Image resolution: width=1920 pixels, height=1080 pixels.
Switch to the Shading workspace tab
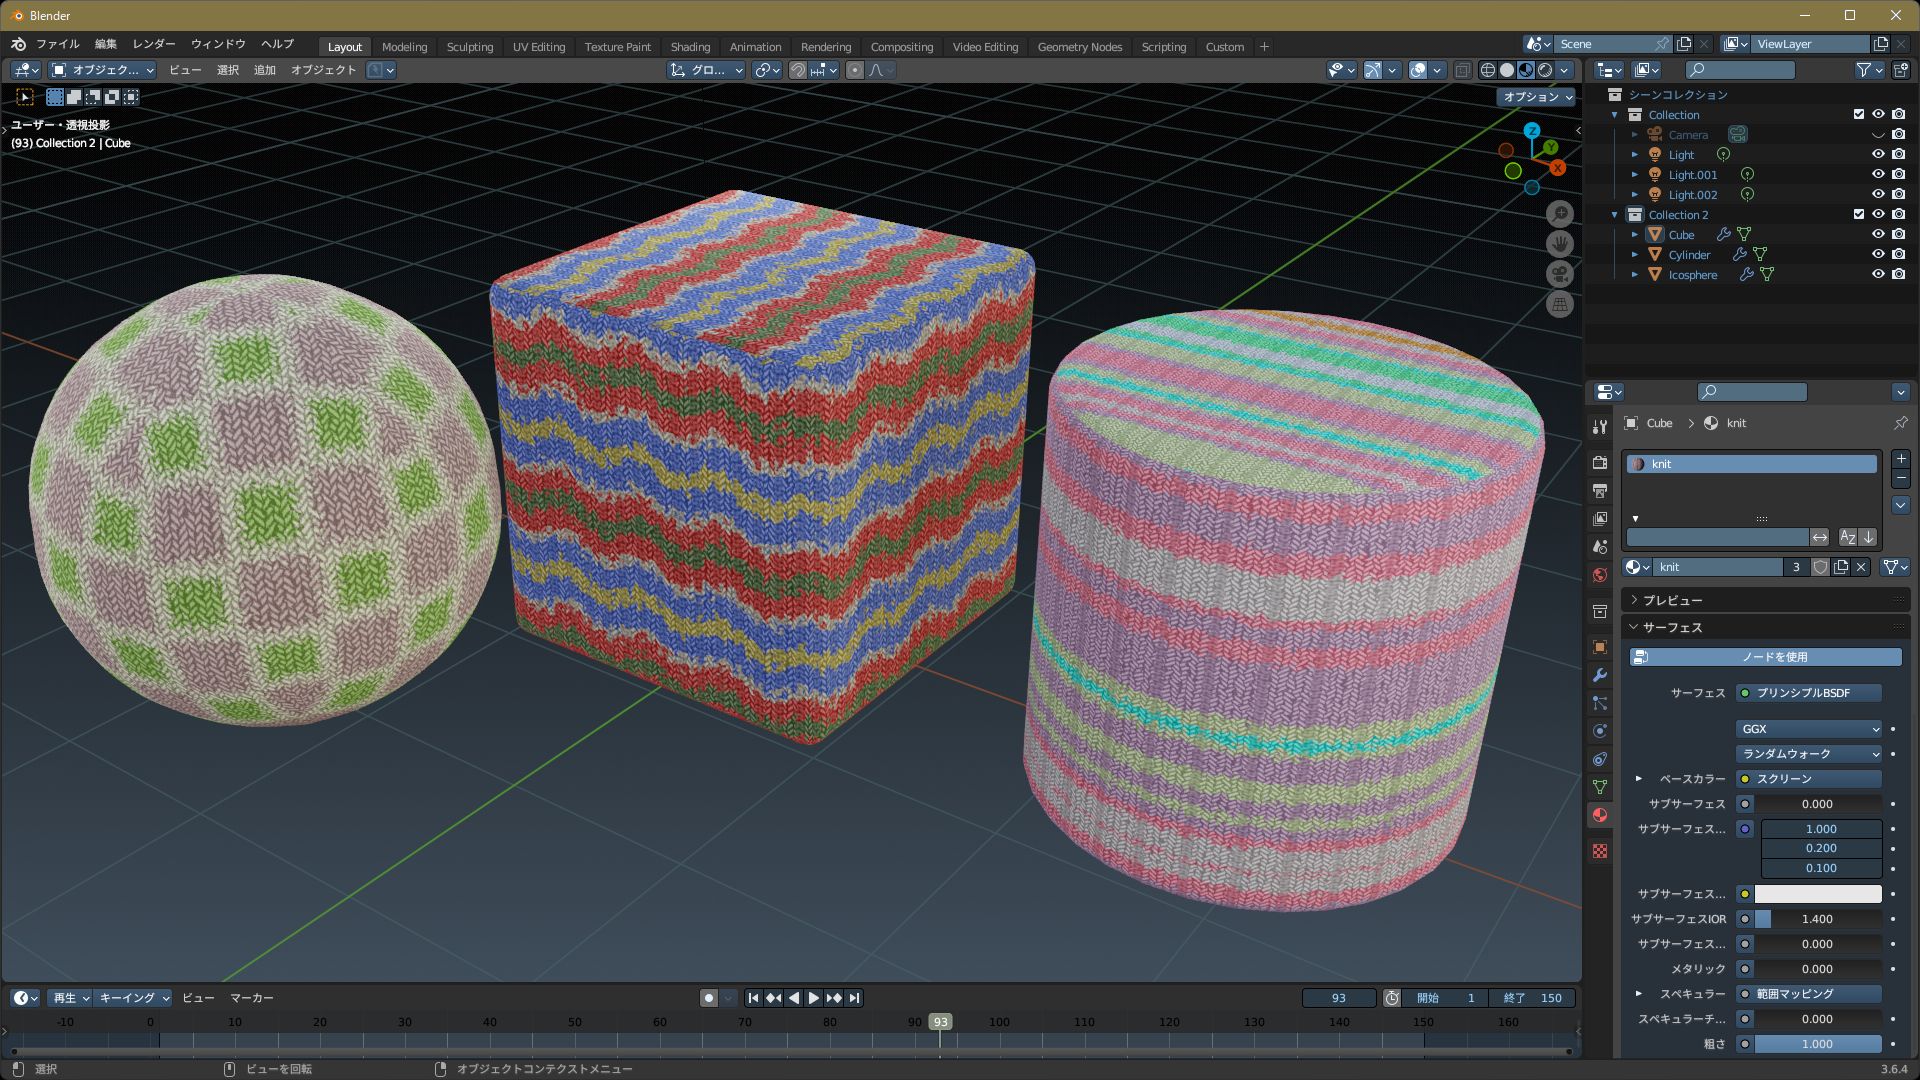[690, 47]
